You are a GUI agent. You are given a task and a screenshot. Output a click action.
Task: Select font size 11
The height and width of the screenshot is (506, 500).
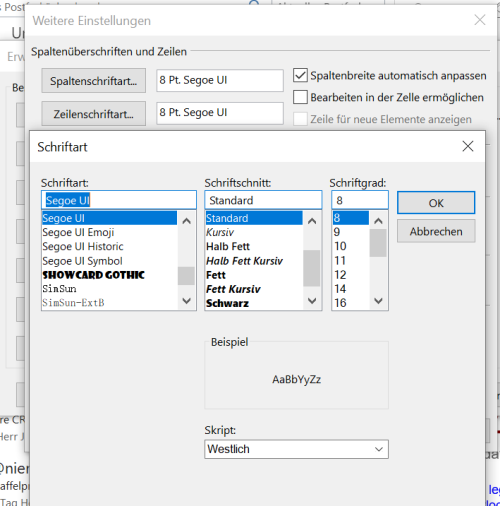coord(351,261)
